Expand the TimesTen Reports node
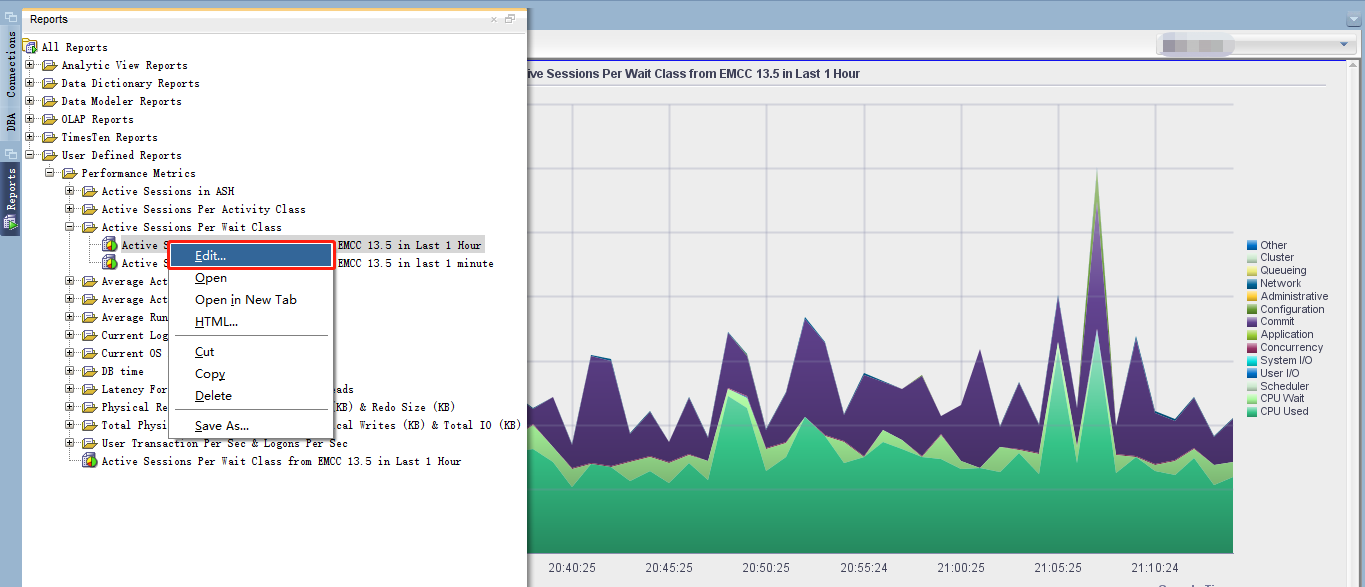Image resolution: width=1365 pixels, height=587 pixels. click(x=30, y=137)
